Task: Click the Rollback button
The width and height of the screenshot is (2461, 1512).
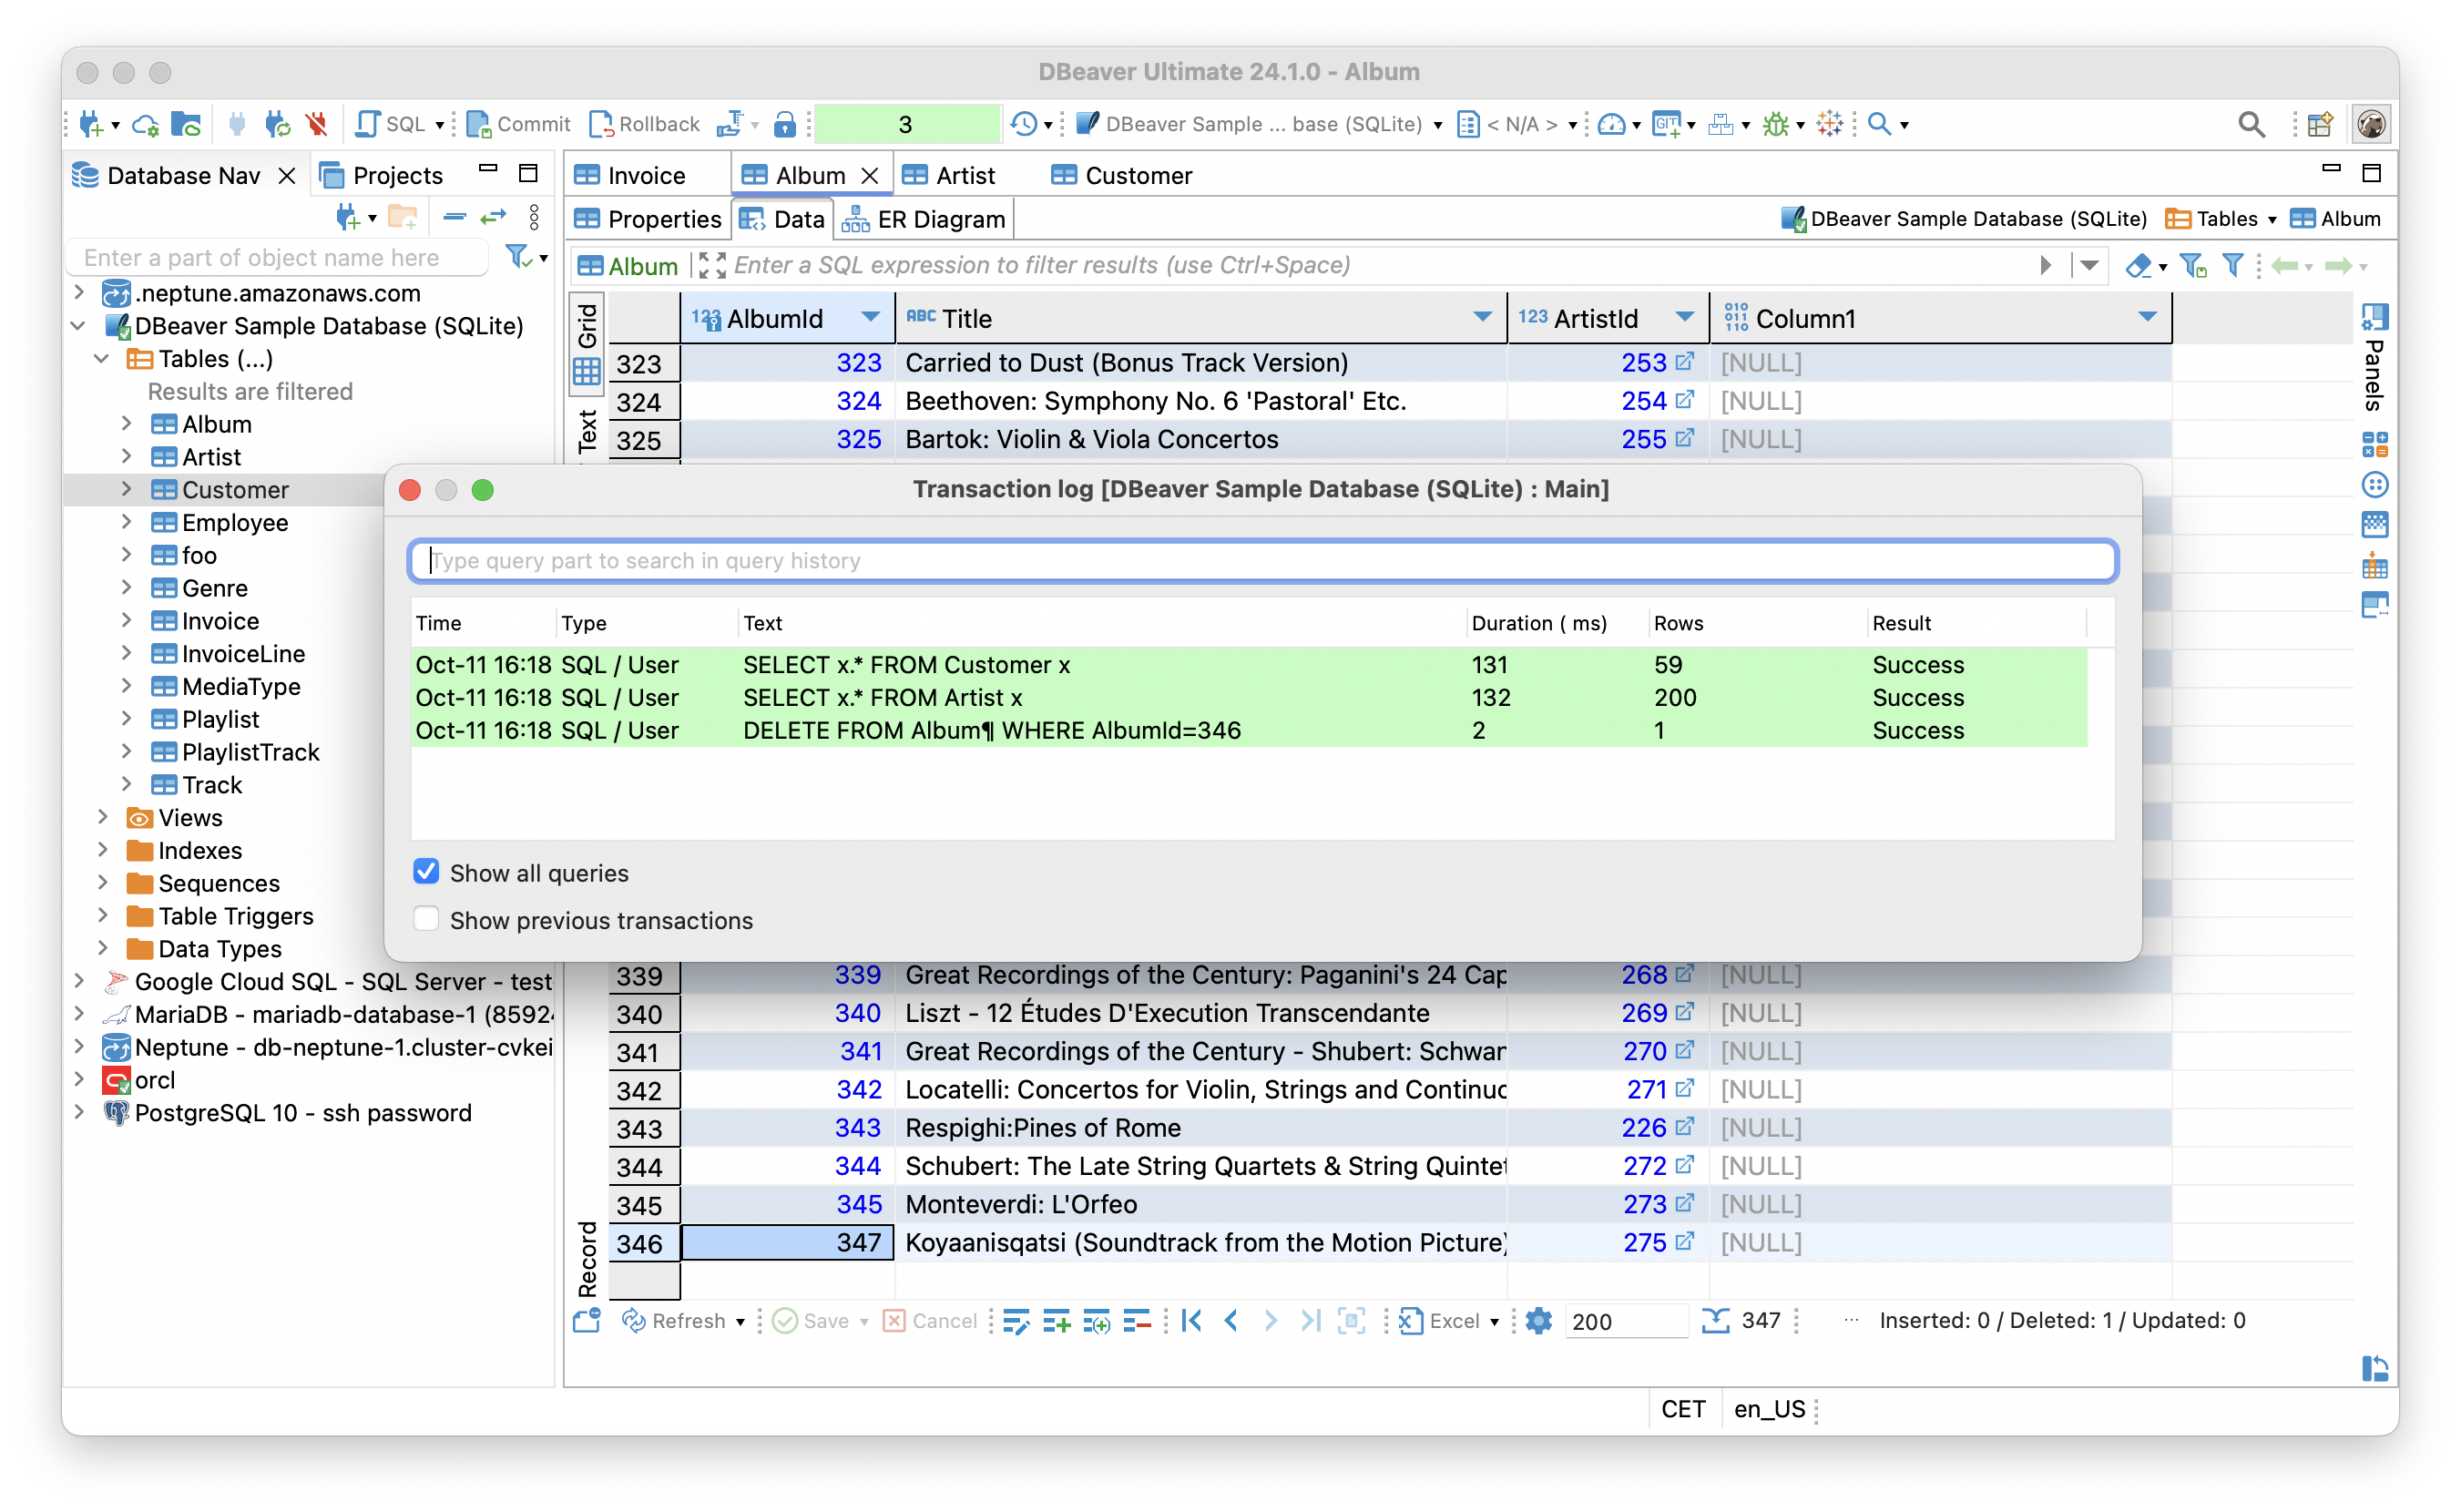Action: [x=644, y=124]
